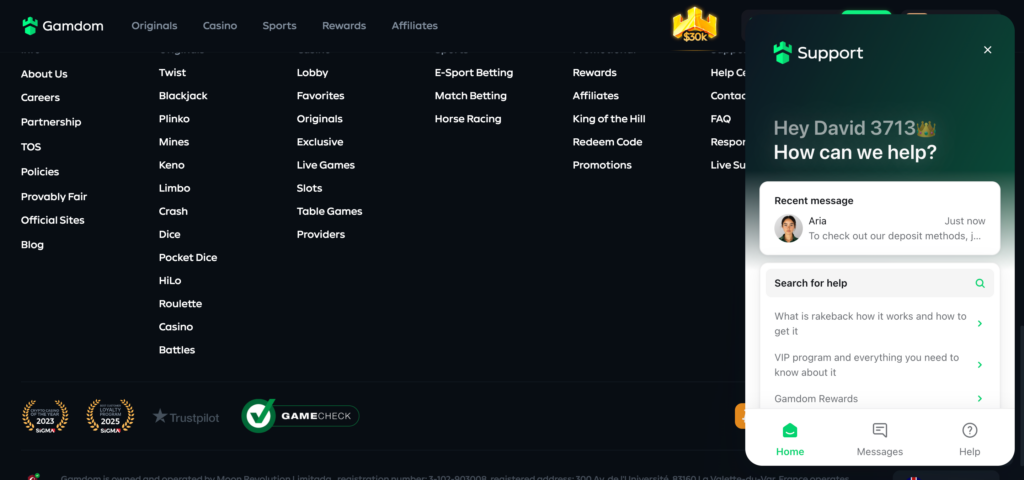Image resolution: width=1024 pixels, height=480 pixels.
Task: Open 'What is rakeback' help article
Action: (x=880, y=324)
